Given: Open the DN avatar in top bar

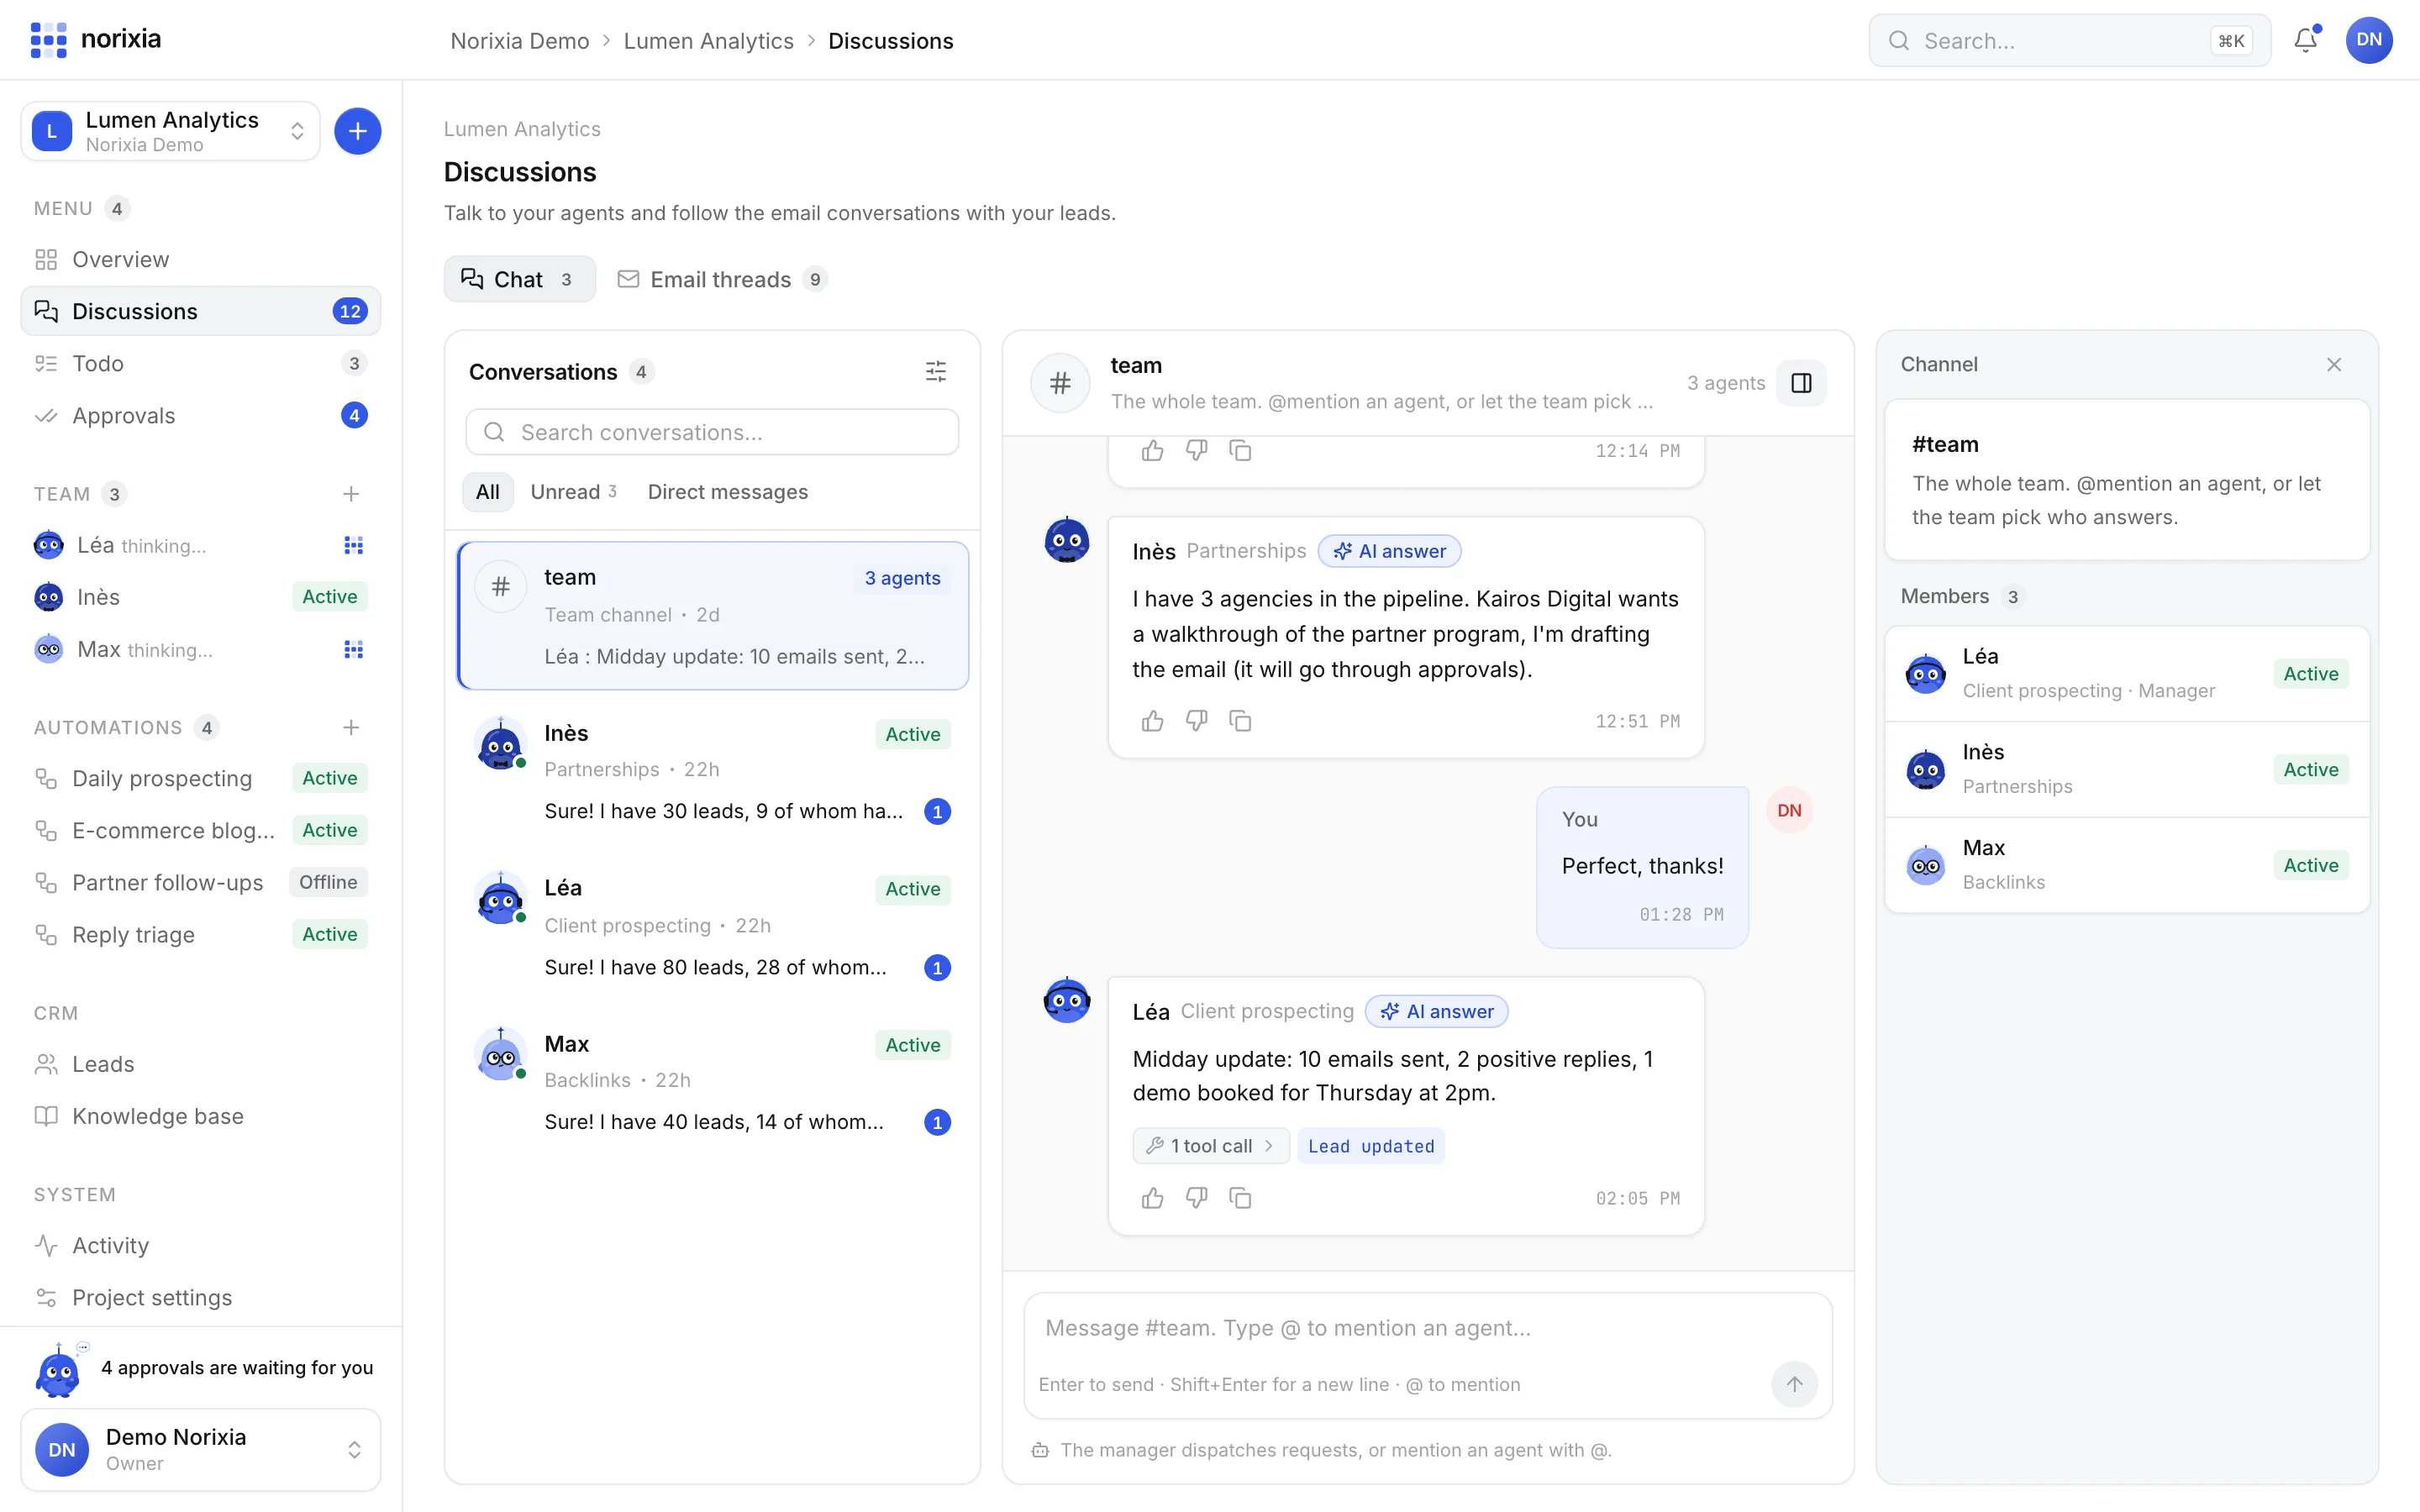Looking at the screenshot, I should pyautogui.click(x=2368, y=40).
